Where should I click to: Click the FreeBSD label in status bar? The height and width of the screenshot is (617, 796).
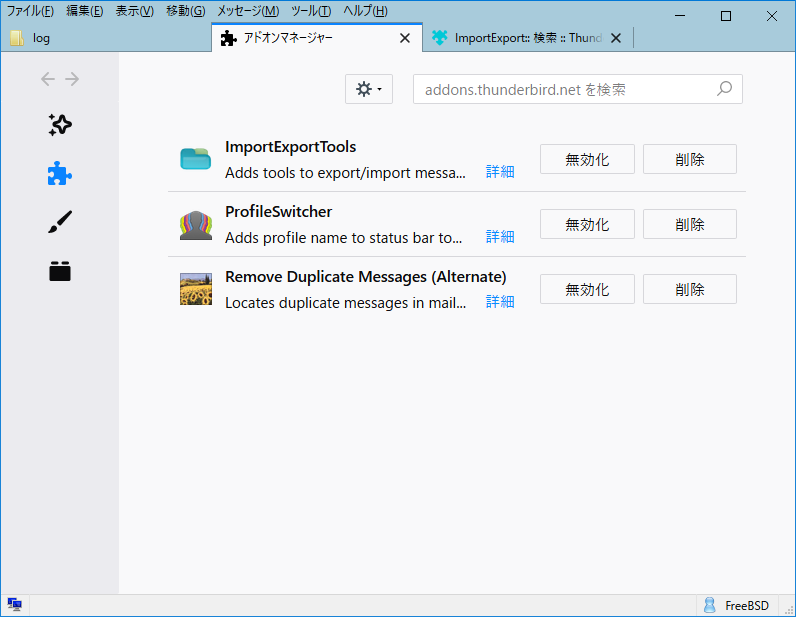click(747, 606)
